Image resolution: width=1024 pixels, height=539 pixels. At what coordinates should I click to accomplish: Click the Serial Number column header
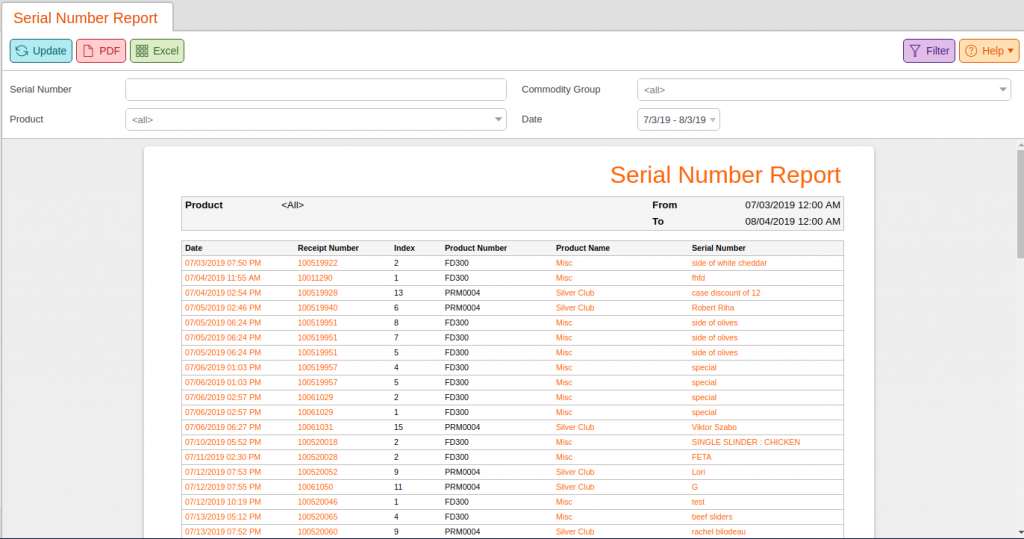pyautogui.click(x=718, y=248)
